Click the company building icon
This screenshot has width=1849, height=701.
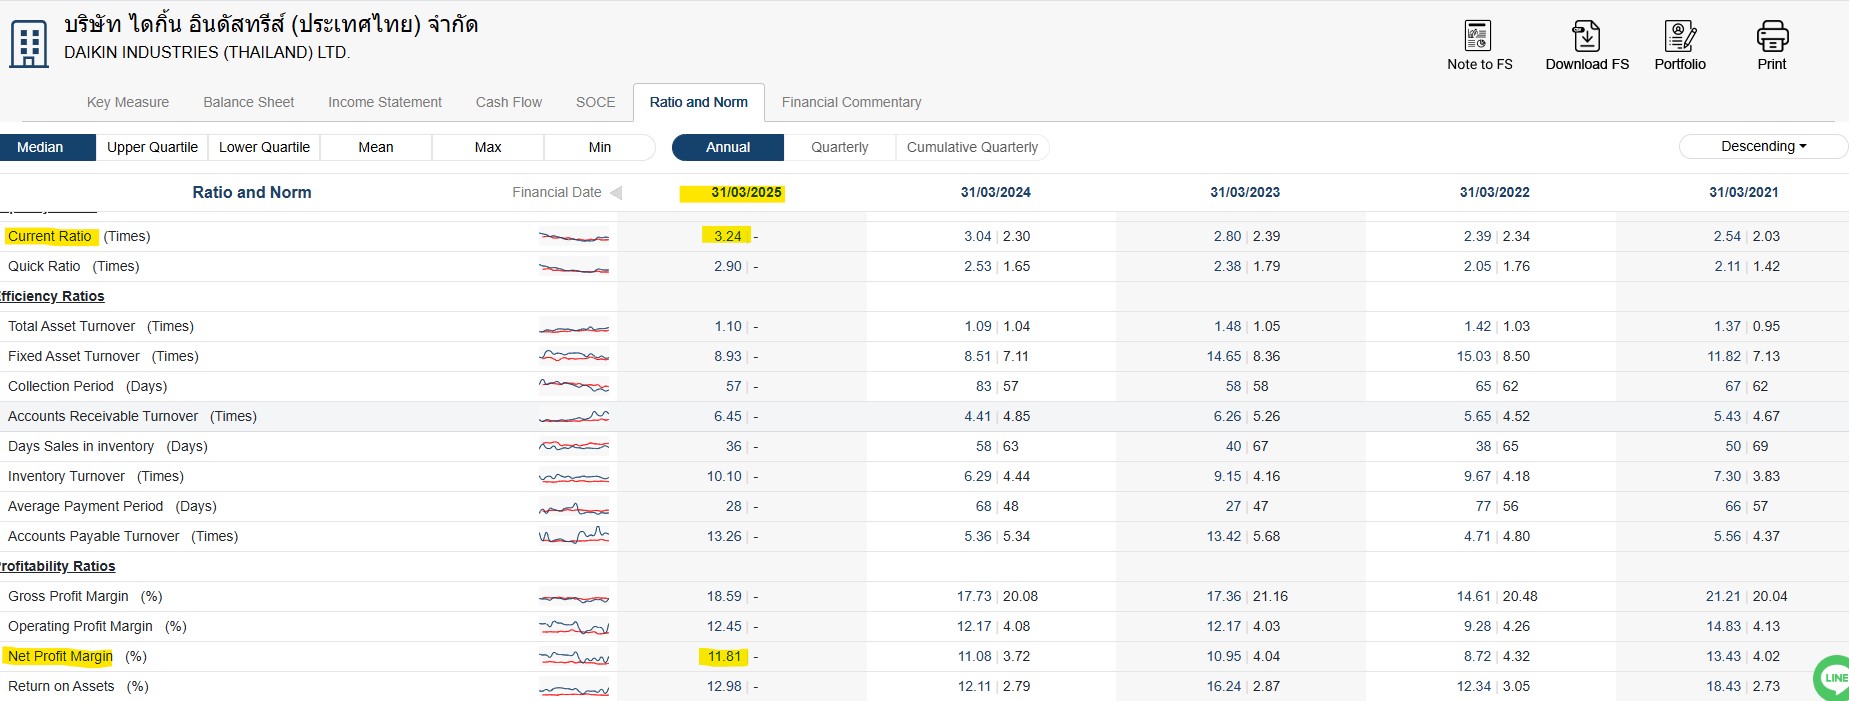point(29,44)
